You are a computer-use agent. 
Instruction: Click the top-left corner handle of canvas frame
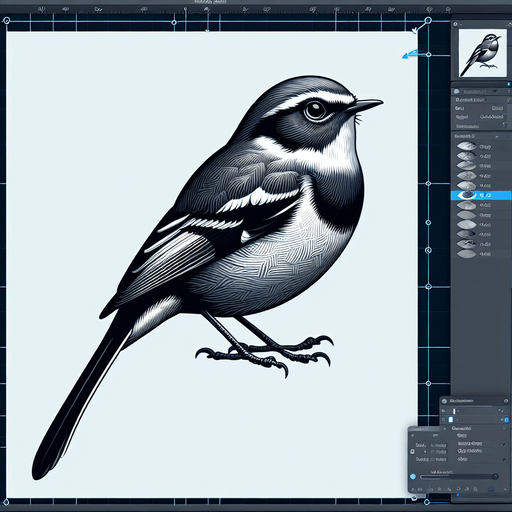coord(6,21)
